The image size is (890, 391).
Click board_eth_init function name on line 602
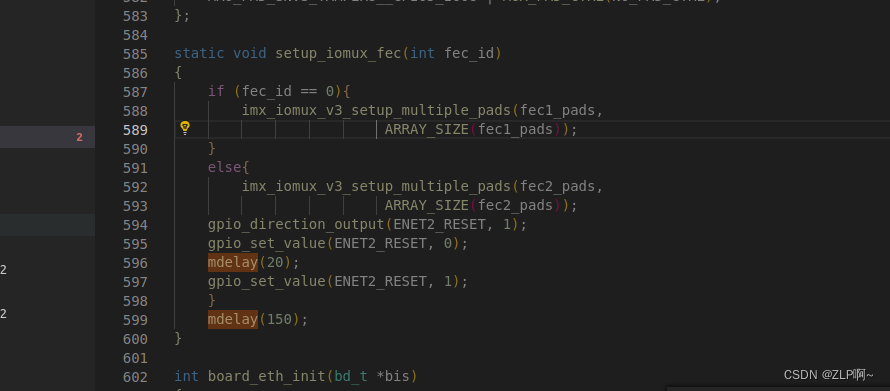tap(267, 377)
